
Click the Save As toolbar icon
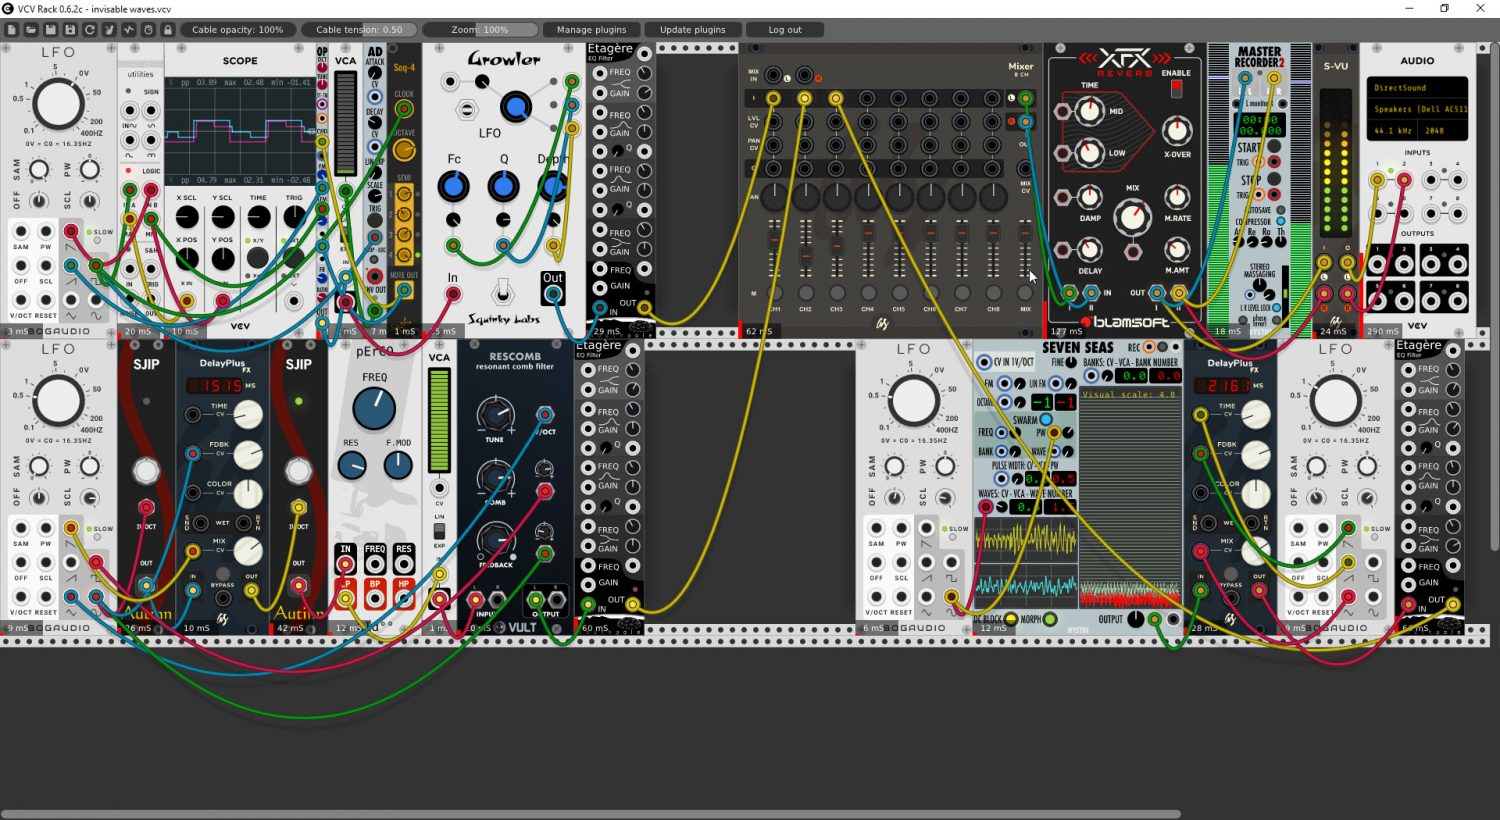pyautogui.click(x=70, y=30)
